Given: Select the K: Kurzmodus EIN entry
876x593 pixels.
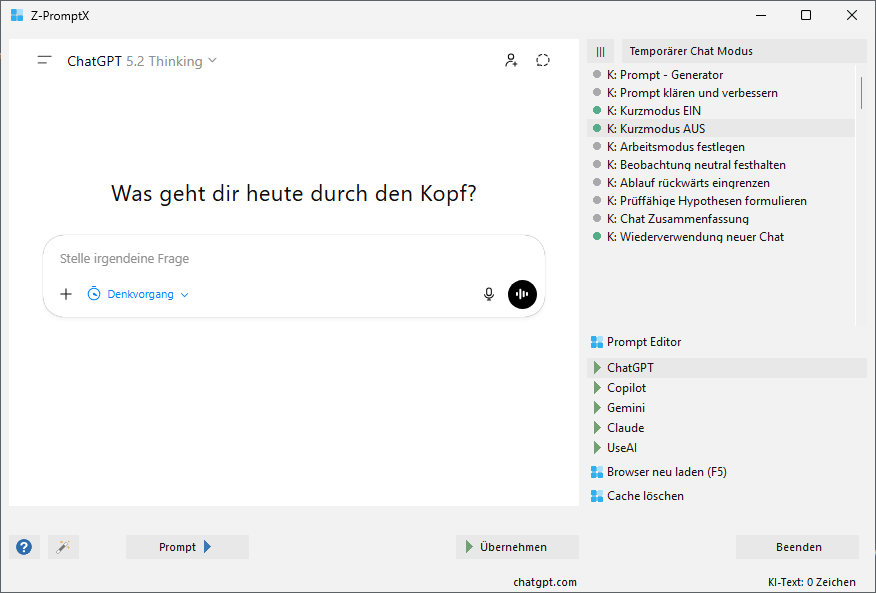Looking at the screenshot, I should [660, 111].
